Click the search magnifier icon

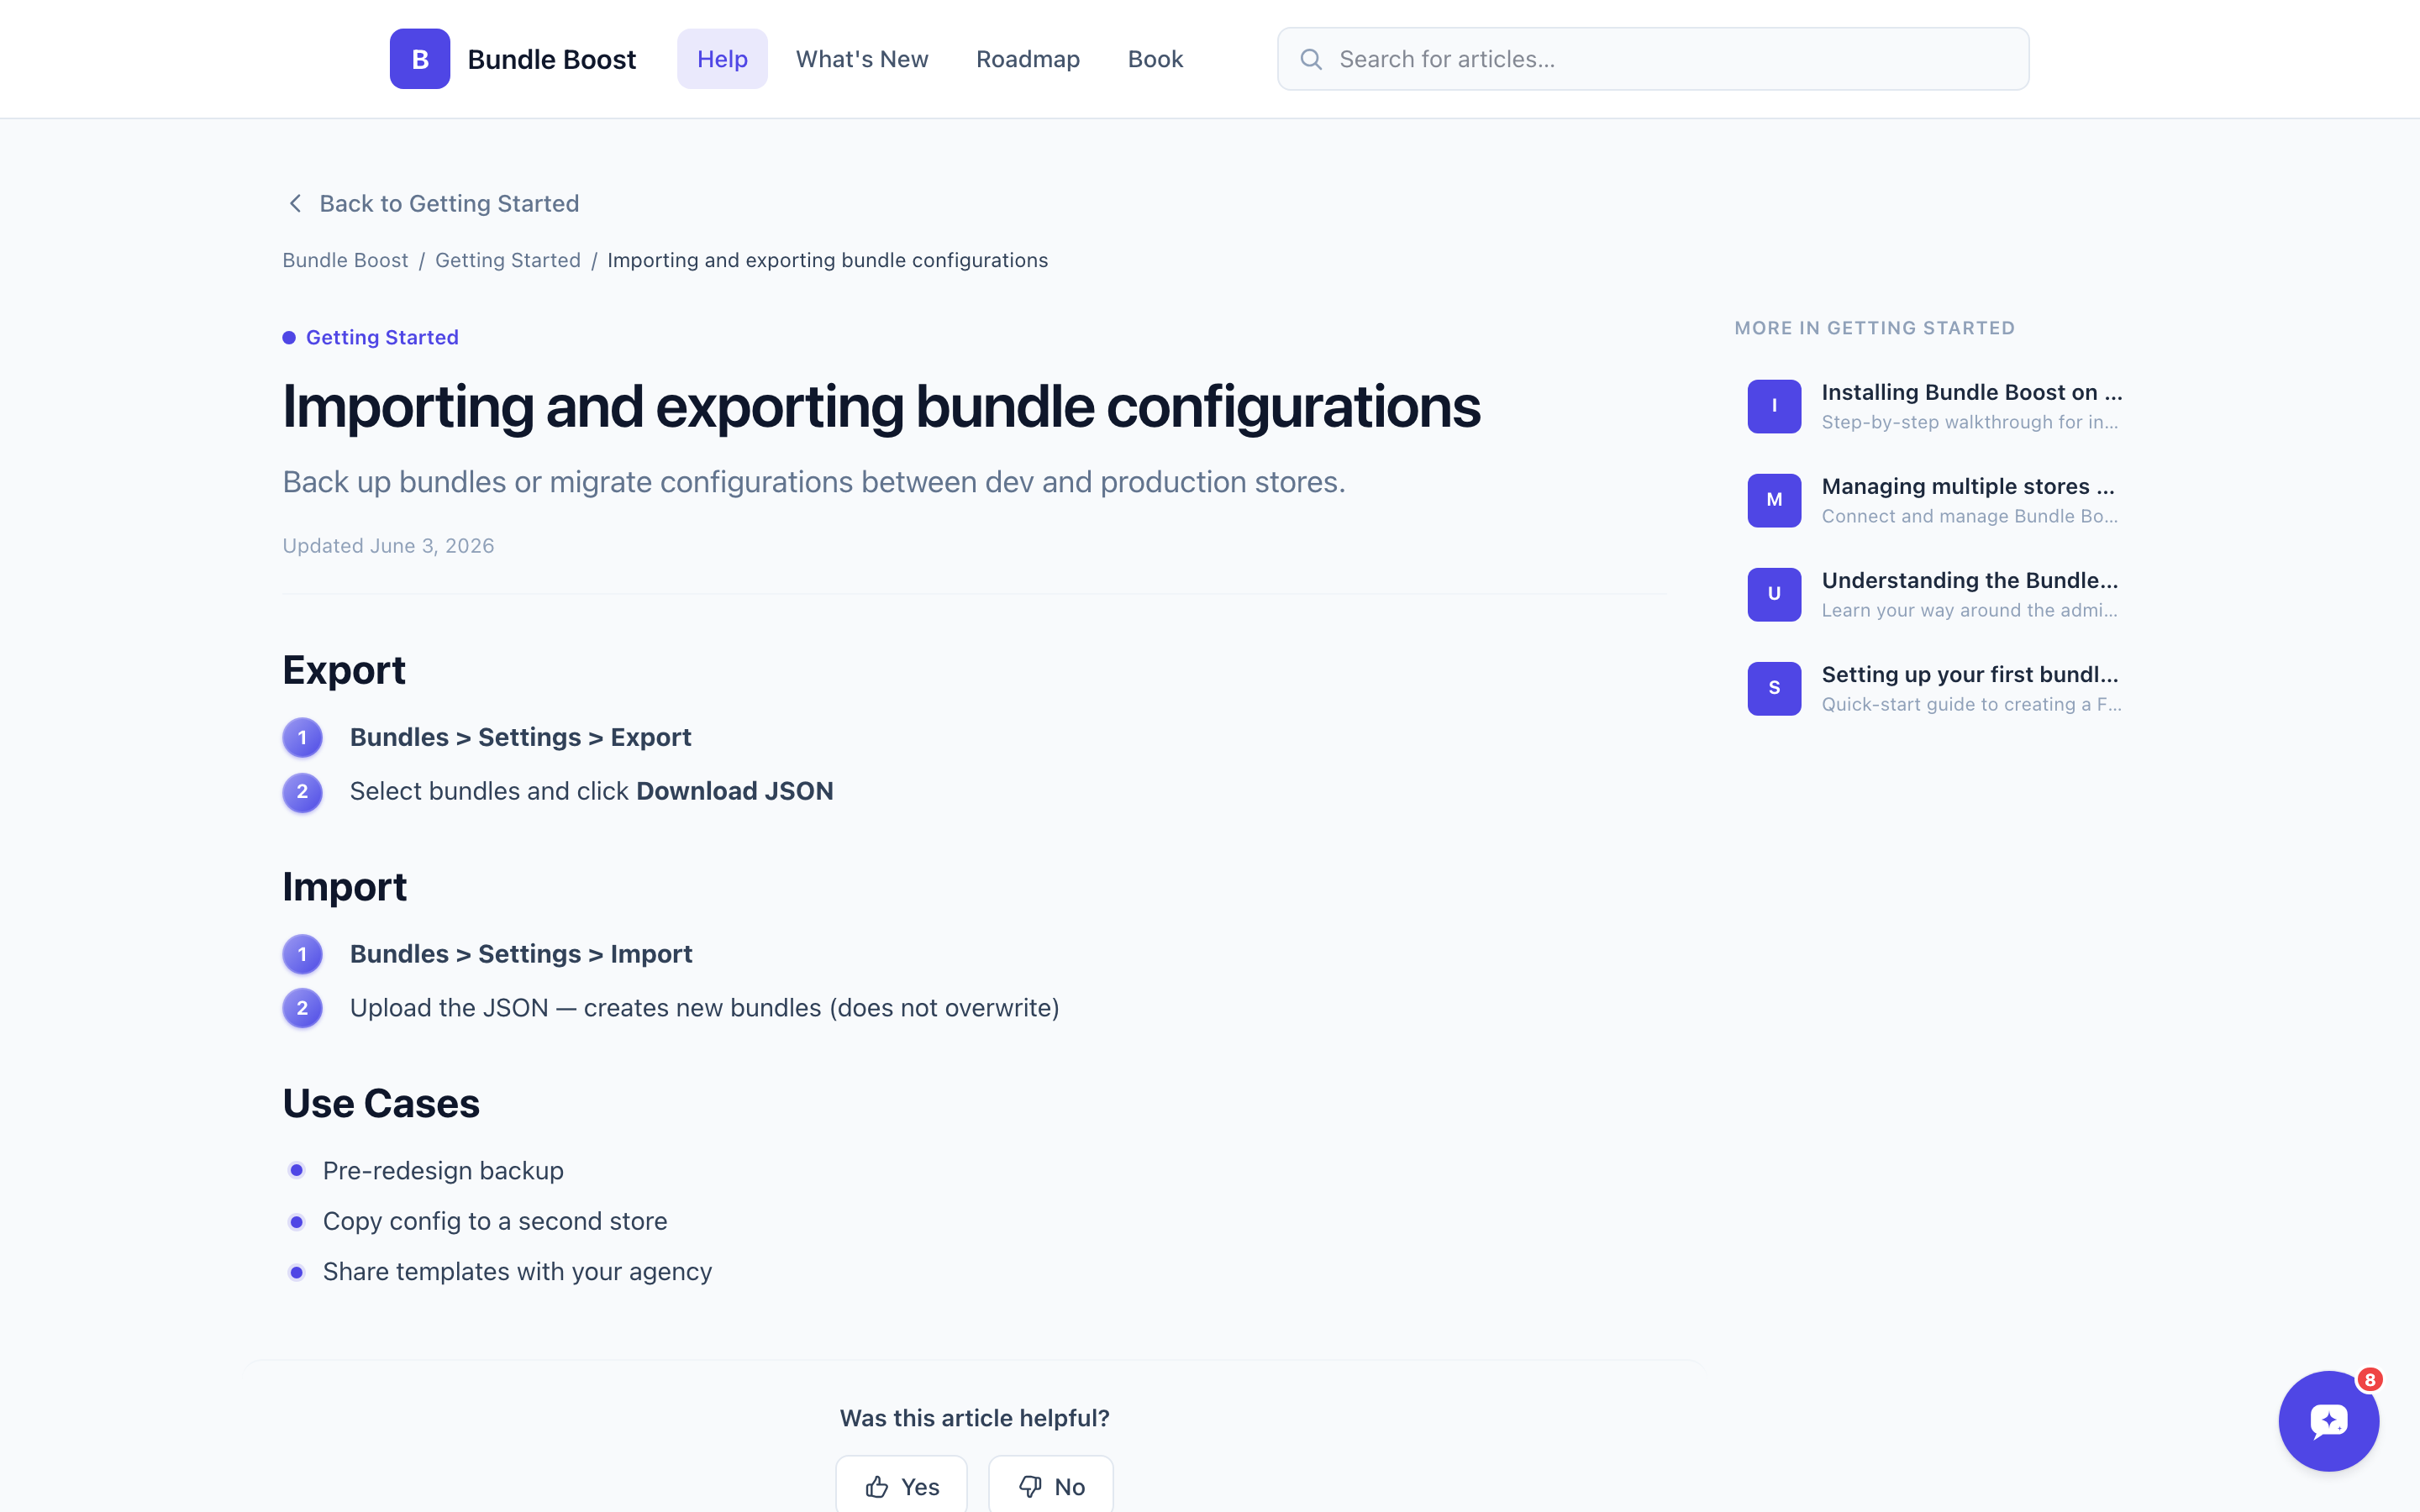tap(1311, 59)
